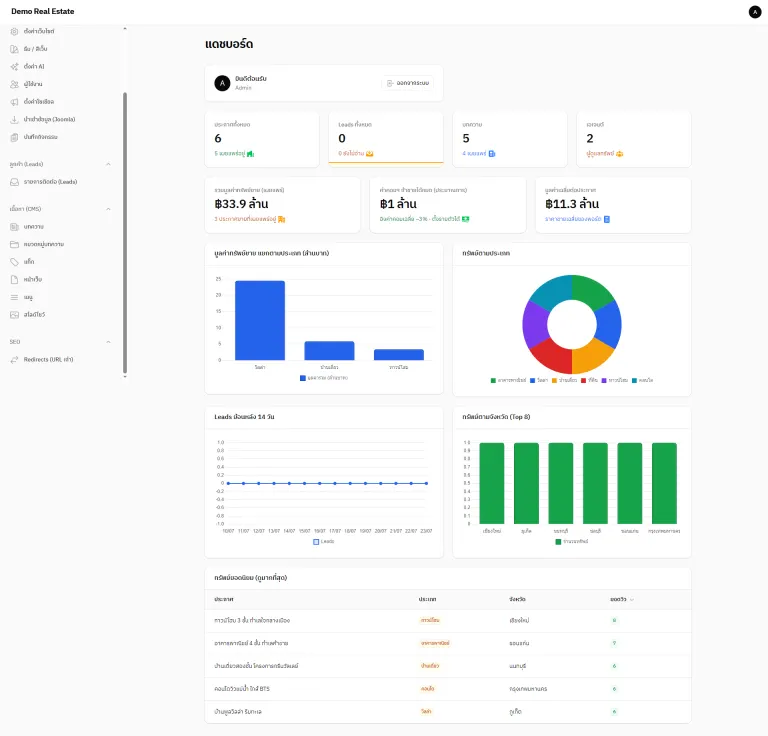Click the article categories folder icon
768x736 pixels.
(x=14, y=244)
